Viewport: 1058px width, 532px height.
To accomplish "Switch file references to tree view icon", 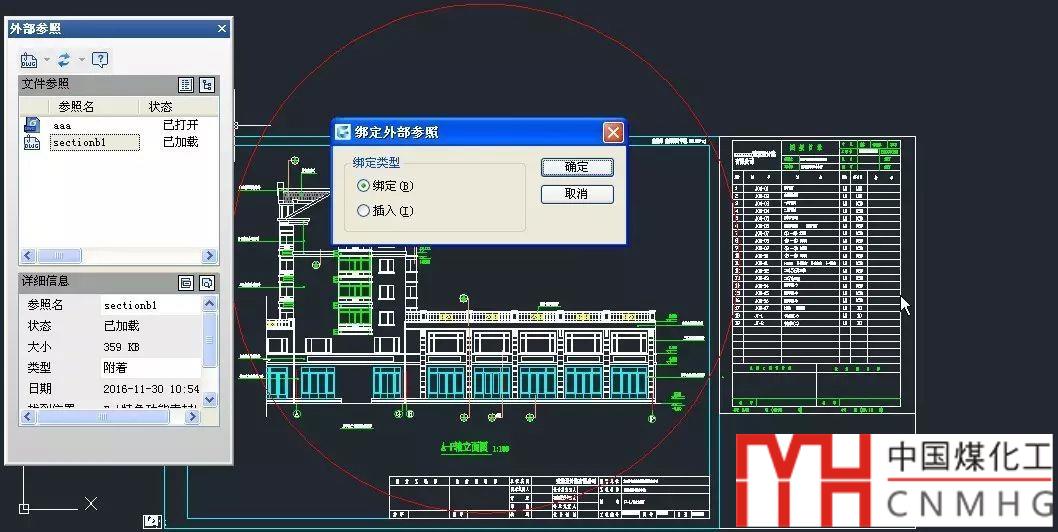I will tap(207, 85).
